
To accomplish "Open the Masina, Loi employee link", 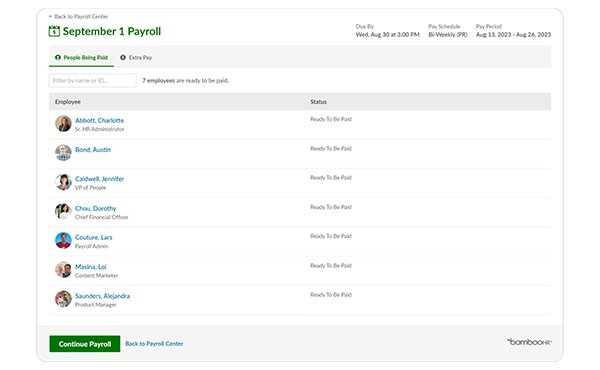I will pos(91,267).
